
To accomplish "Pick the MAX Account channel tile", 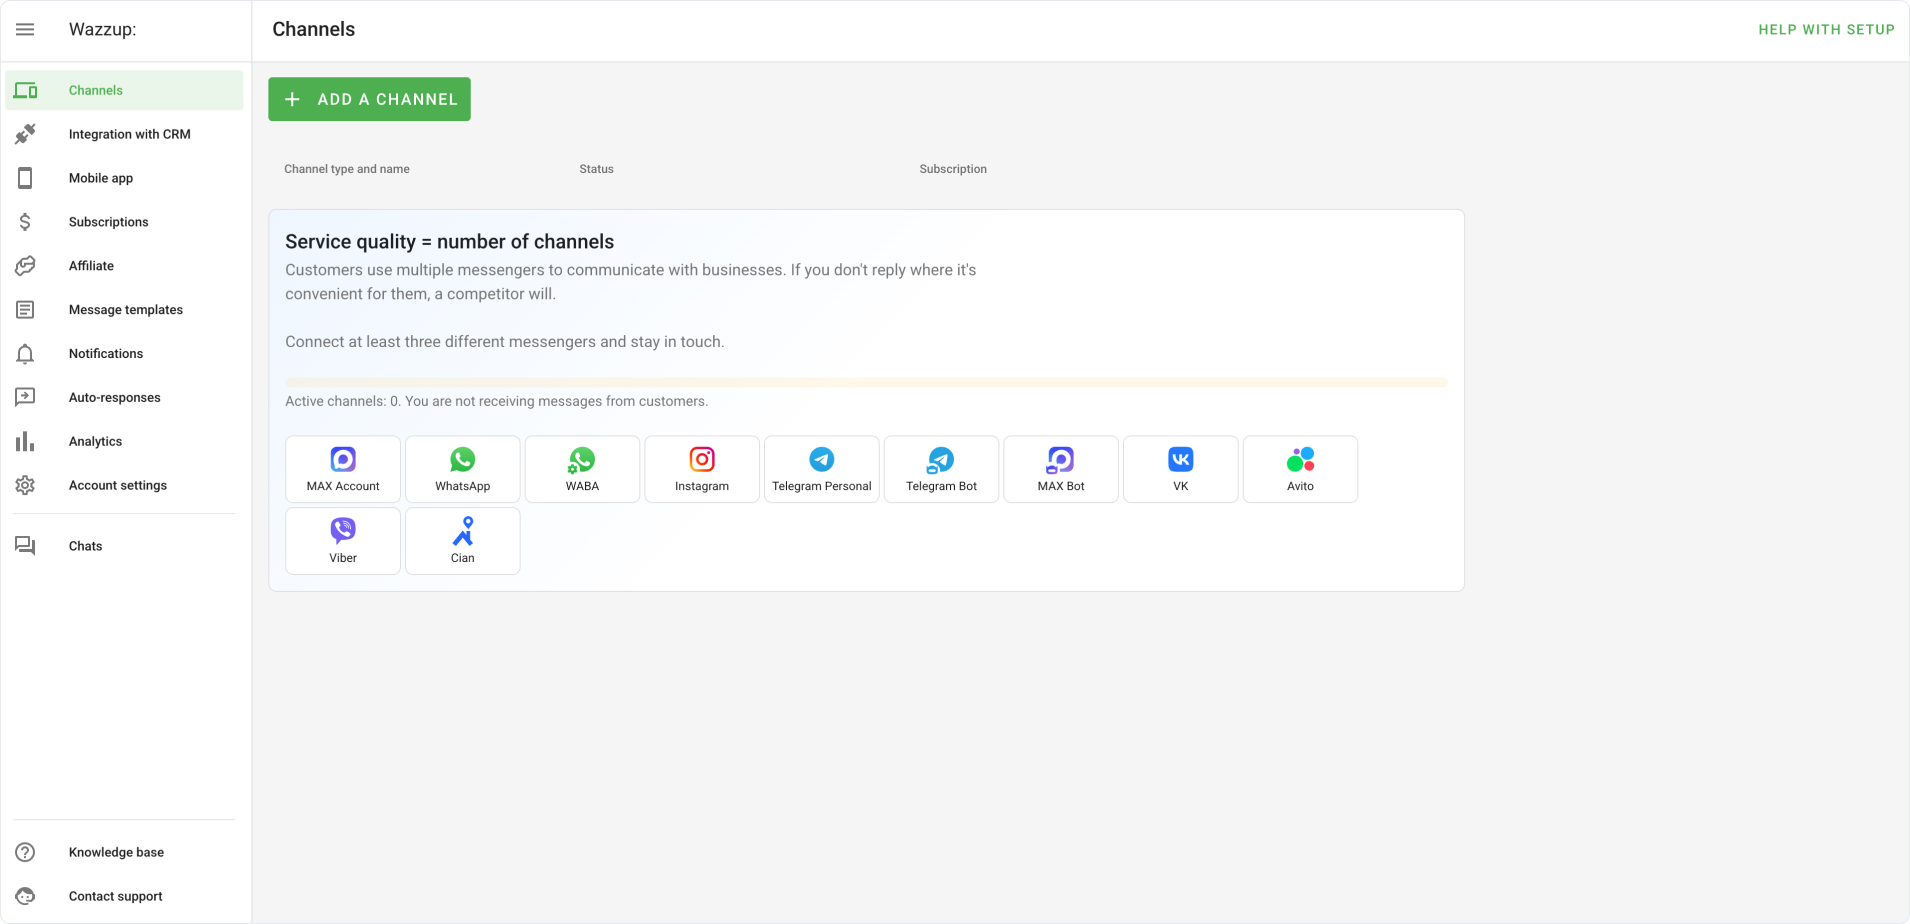I will 343,469.
